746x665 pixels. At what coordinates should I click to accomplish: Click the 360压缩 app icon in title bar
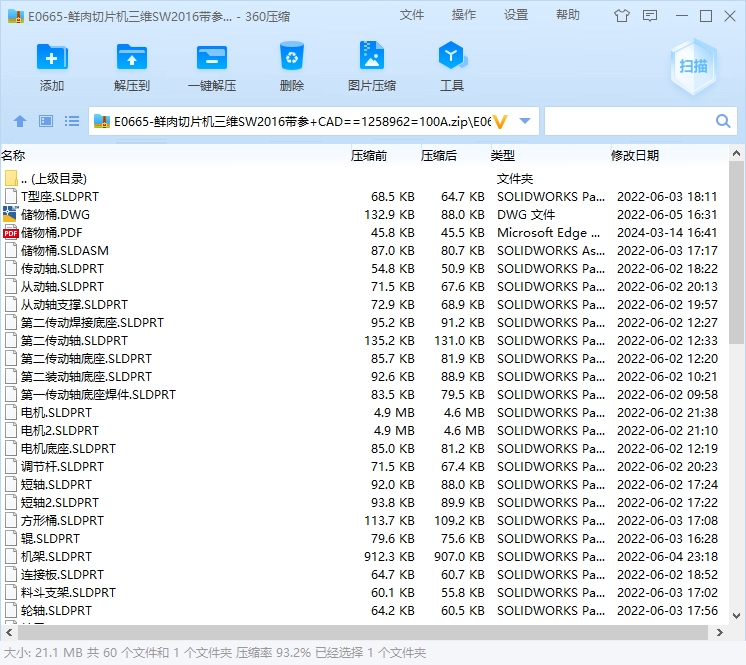click(x=16, y=16)
